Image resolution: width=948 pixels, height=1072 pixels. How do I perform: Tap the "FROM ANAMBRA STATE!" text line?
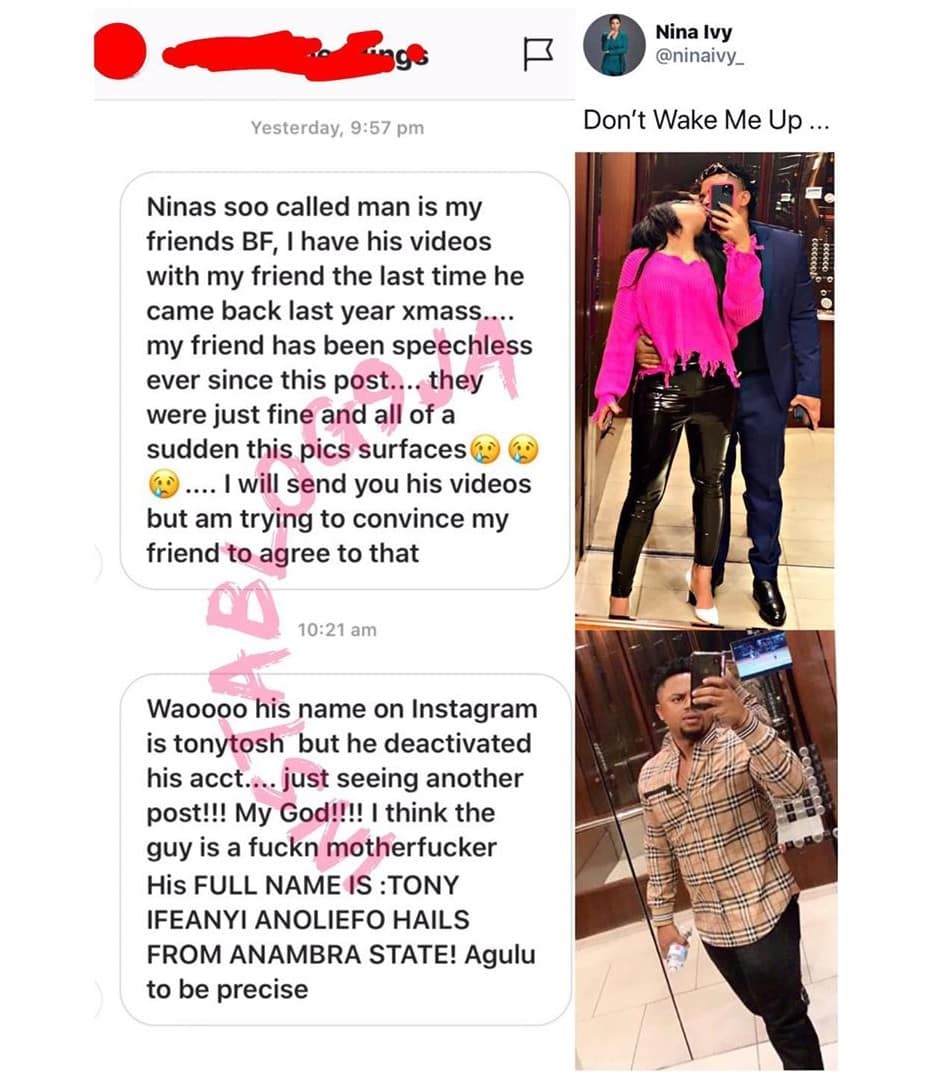click(301, 954)
